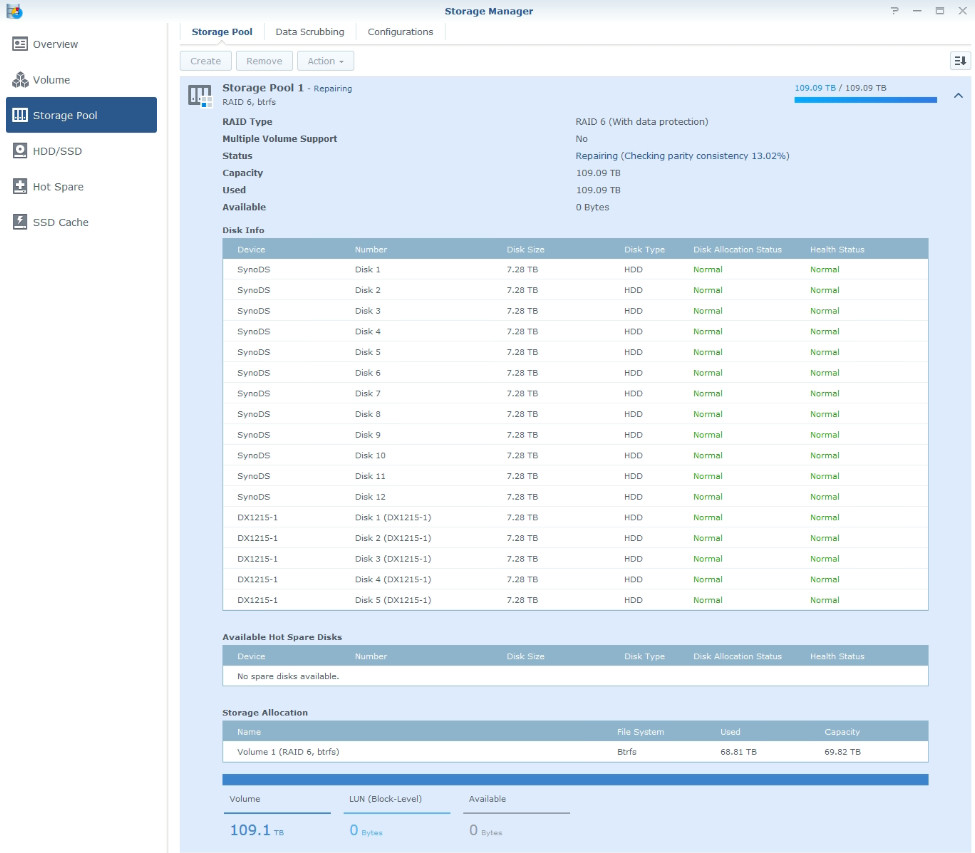
Task: Switch to the Data Scrubbing tab
Action: (307, 31)
